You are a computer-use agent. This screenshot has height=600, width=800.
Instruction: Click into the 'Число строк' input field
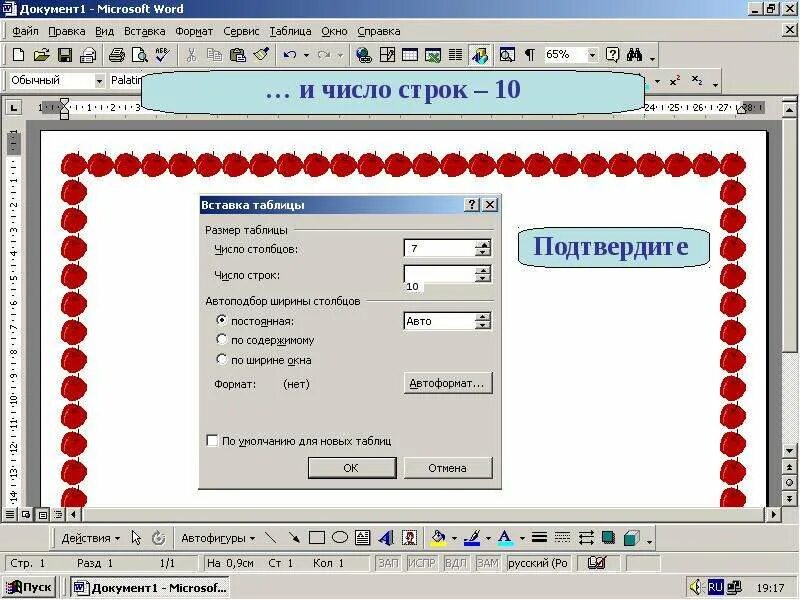[x=439, y=274]
